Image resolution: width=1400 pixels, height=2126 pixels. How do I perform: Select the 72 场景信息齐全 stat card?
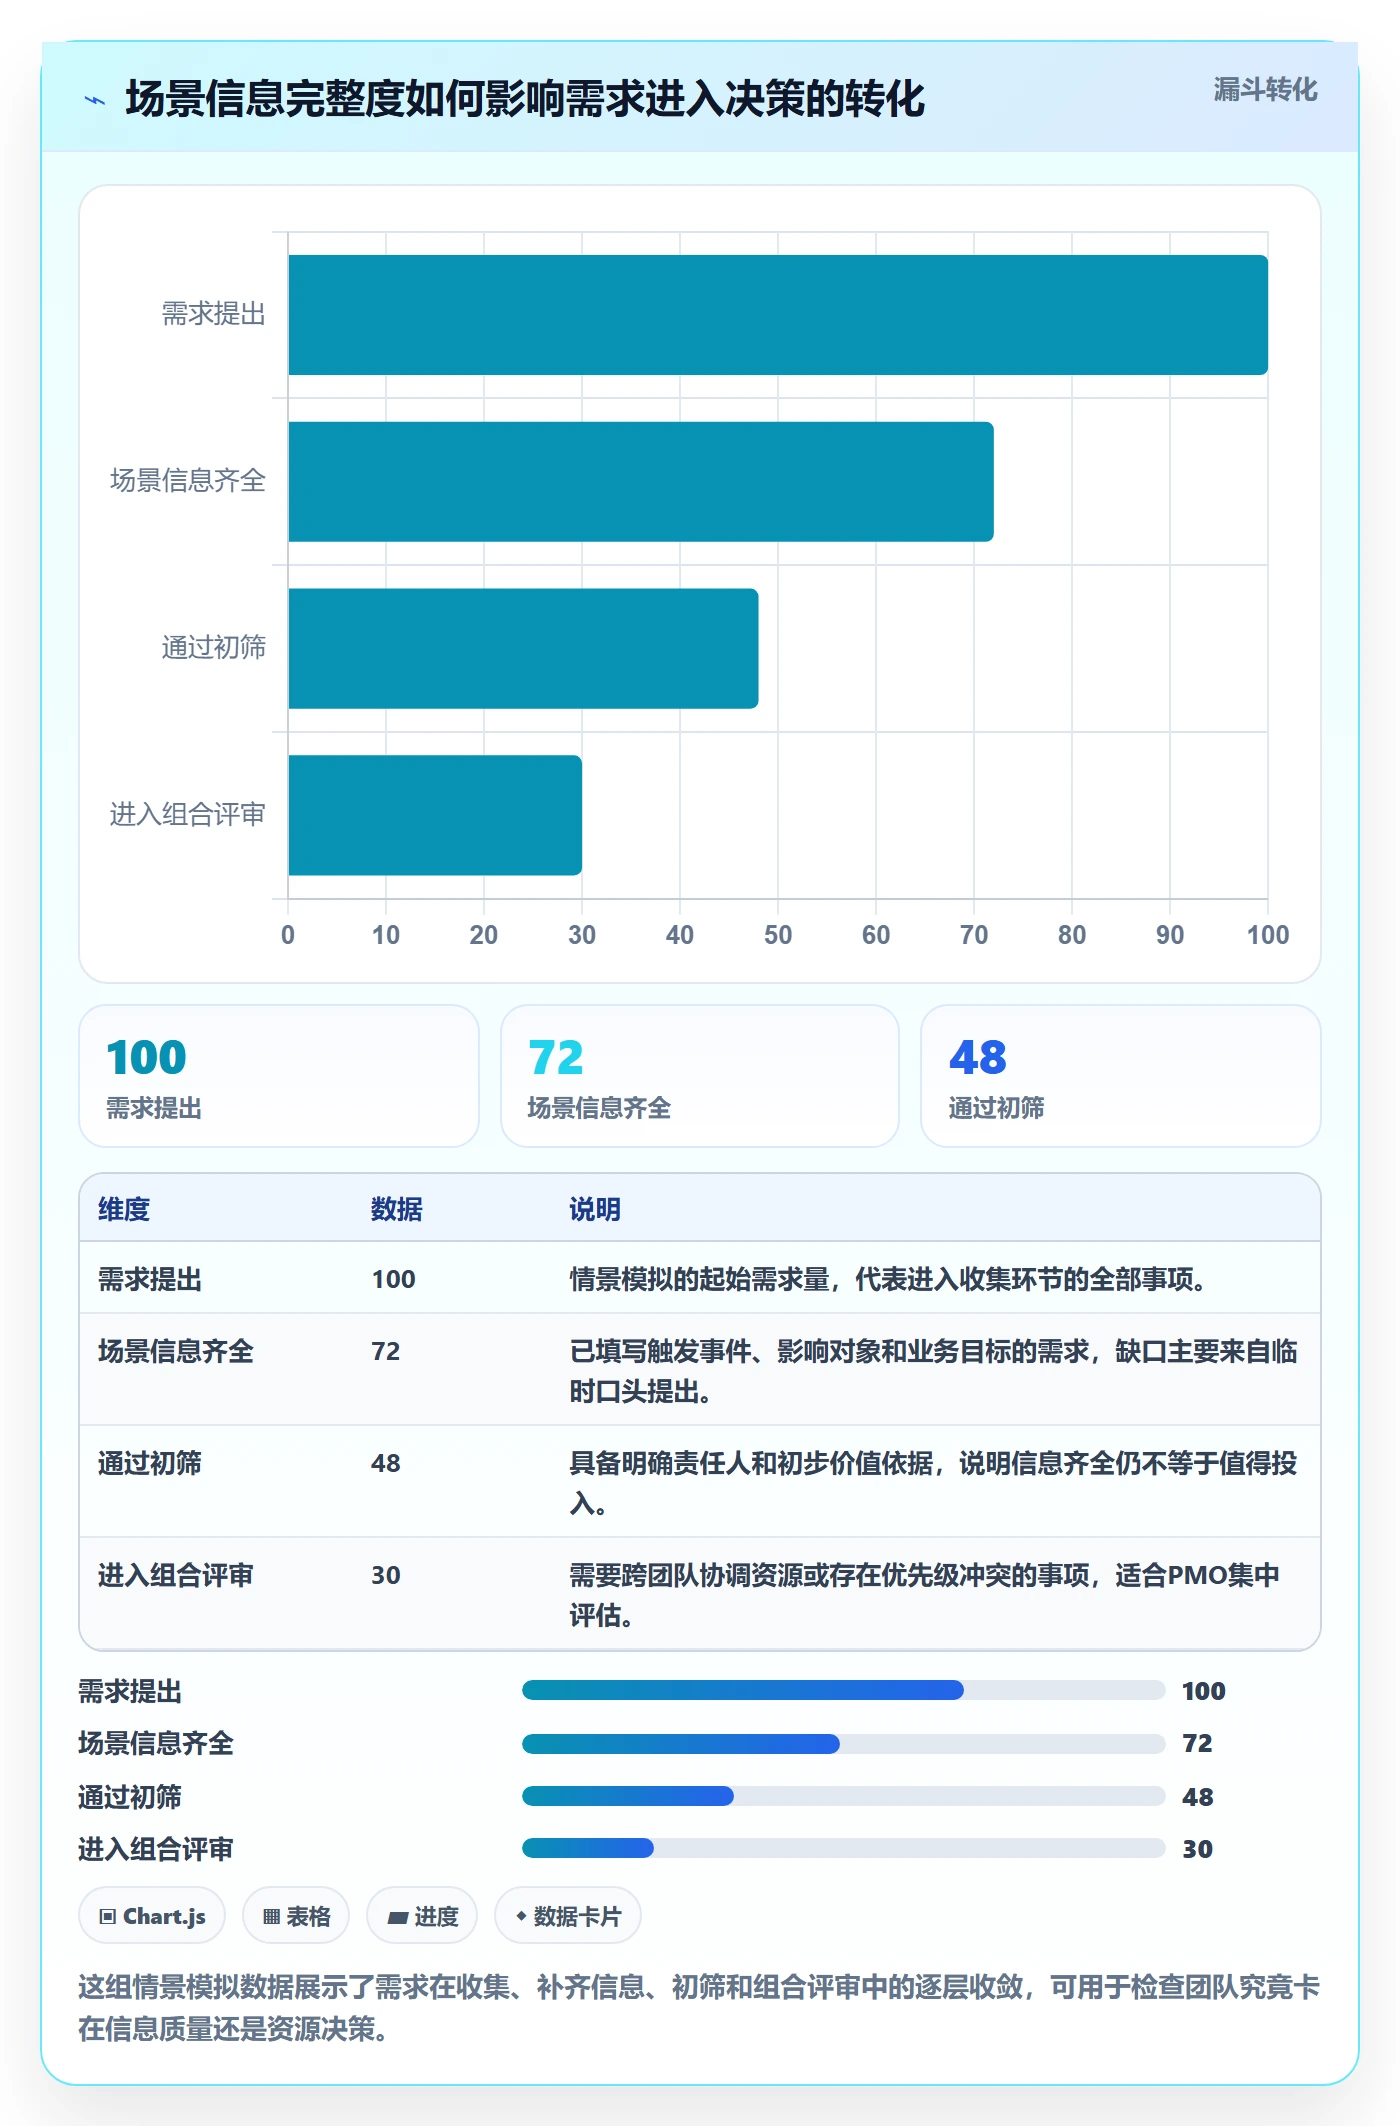point(700,1076)
